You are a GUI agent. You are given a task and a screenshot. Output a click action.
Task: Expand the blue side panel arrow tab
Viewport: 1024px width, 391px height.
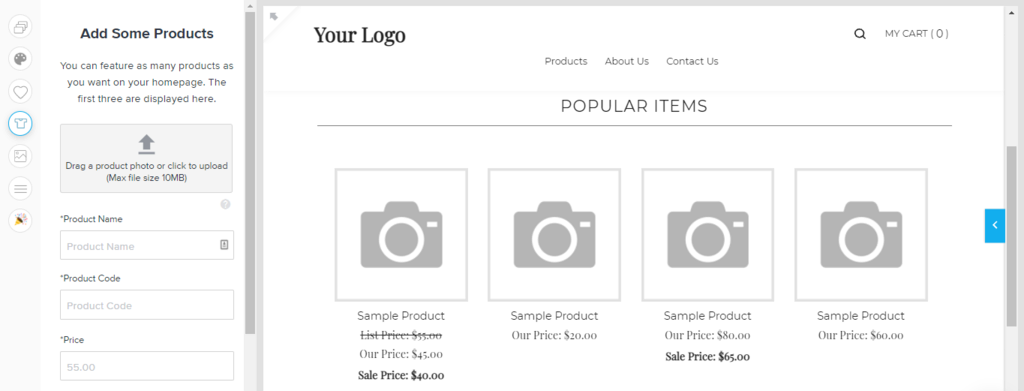coord(995,225)
